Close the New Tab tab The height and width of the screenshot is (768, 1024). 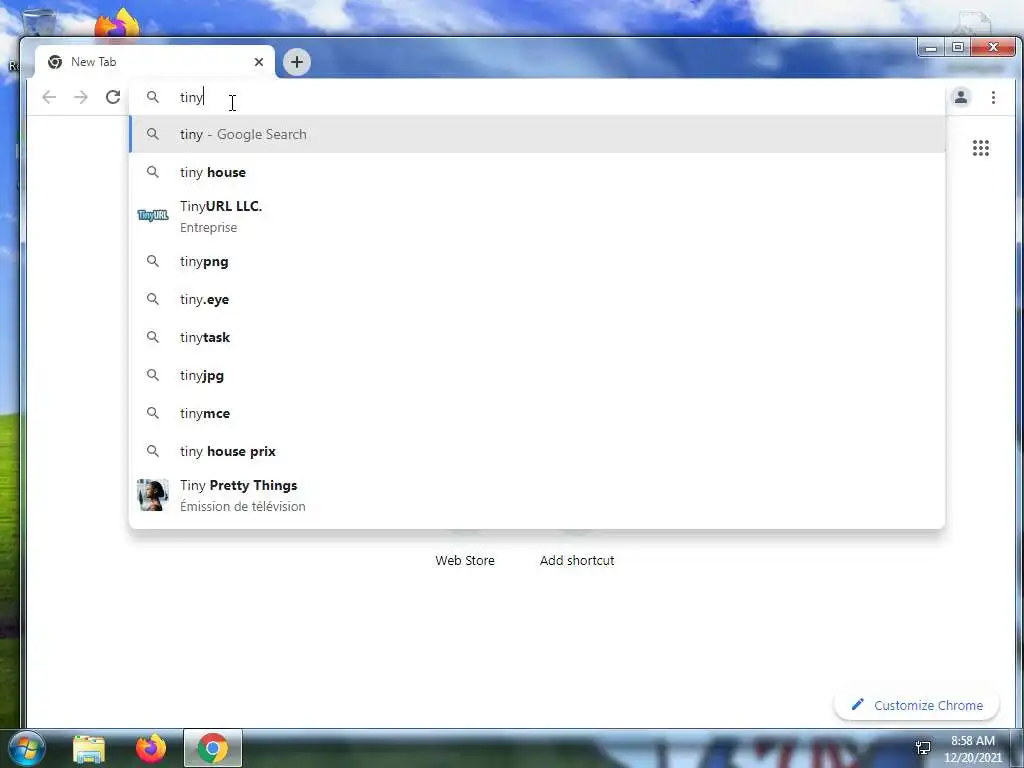pyautogui.click(x=259, y=62)
